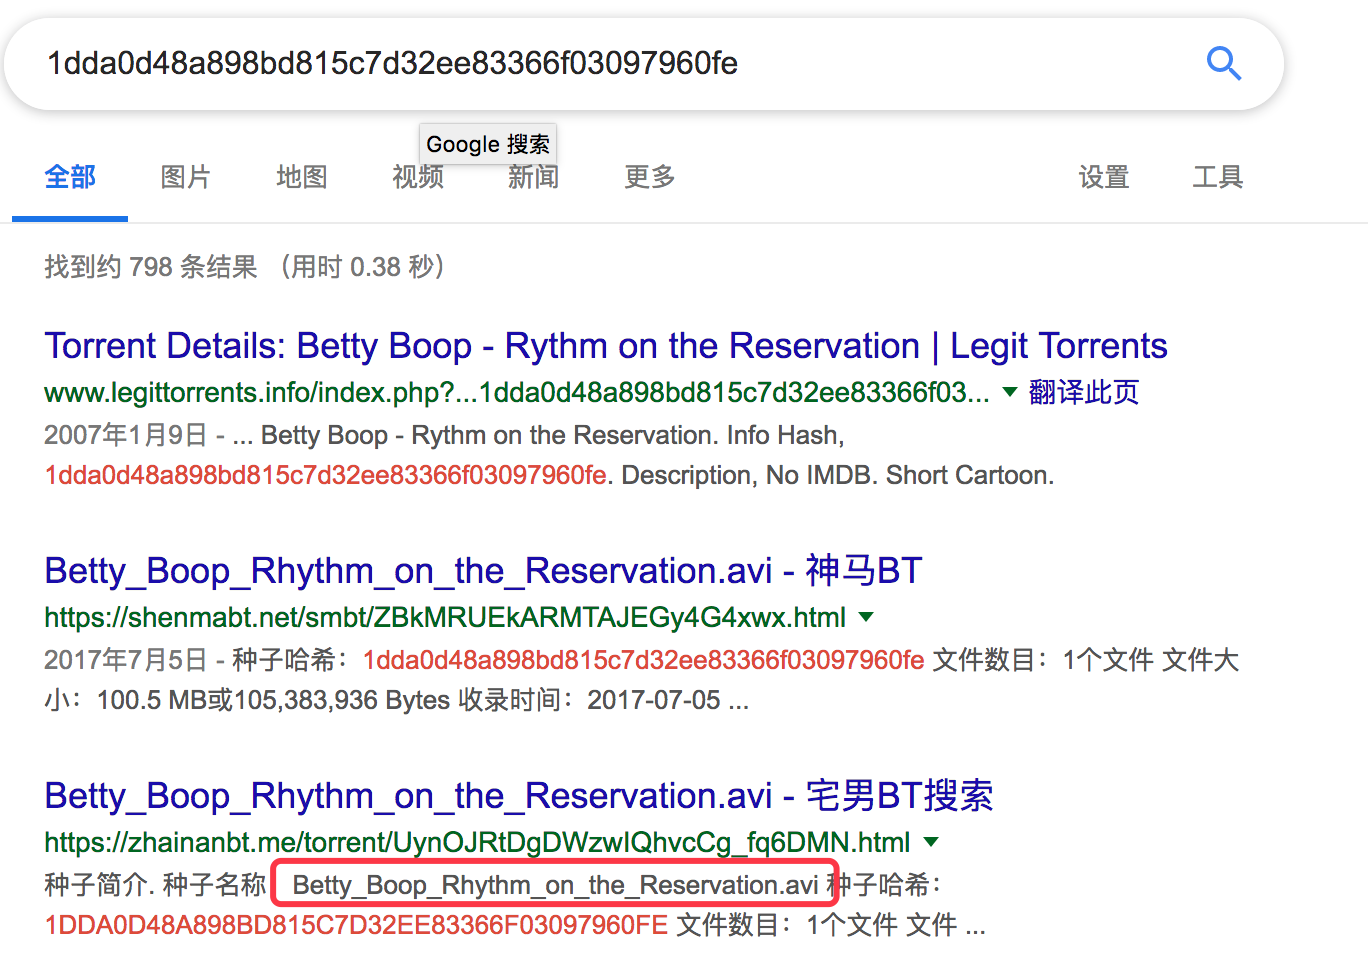Click red lowercase hash in Legit Torrents snippet
1368x976 pixels.
pos(326,475)
